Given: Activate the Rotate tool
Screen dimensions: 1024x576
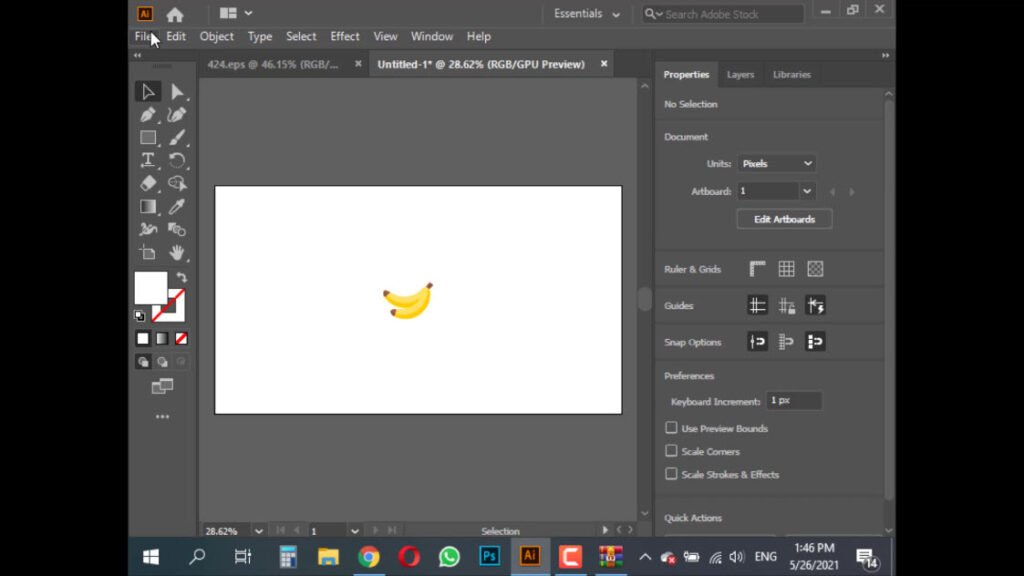Looking at the screenshot, I should (176, 161).
